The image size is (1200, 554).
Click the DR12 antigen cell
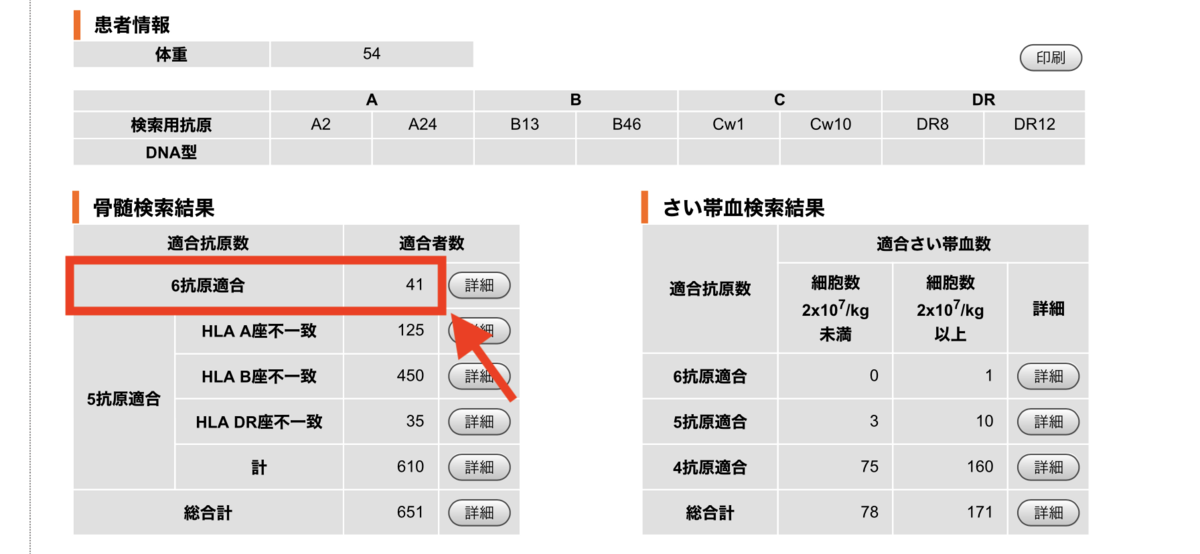pos(1034,125)
